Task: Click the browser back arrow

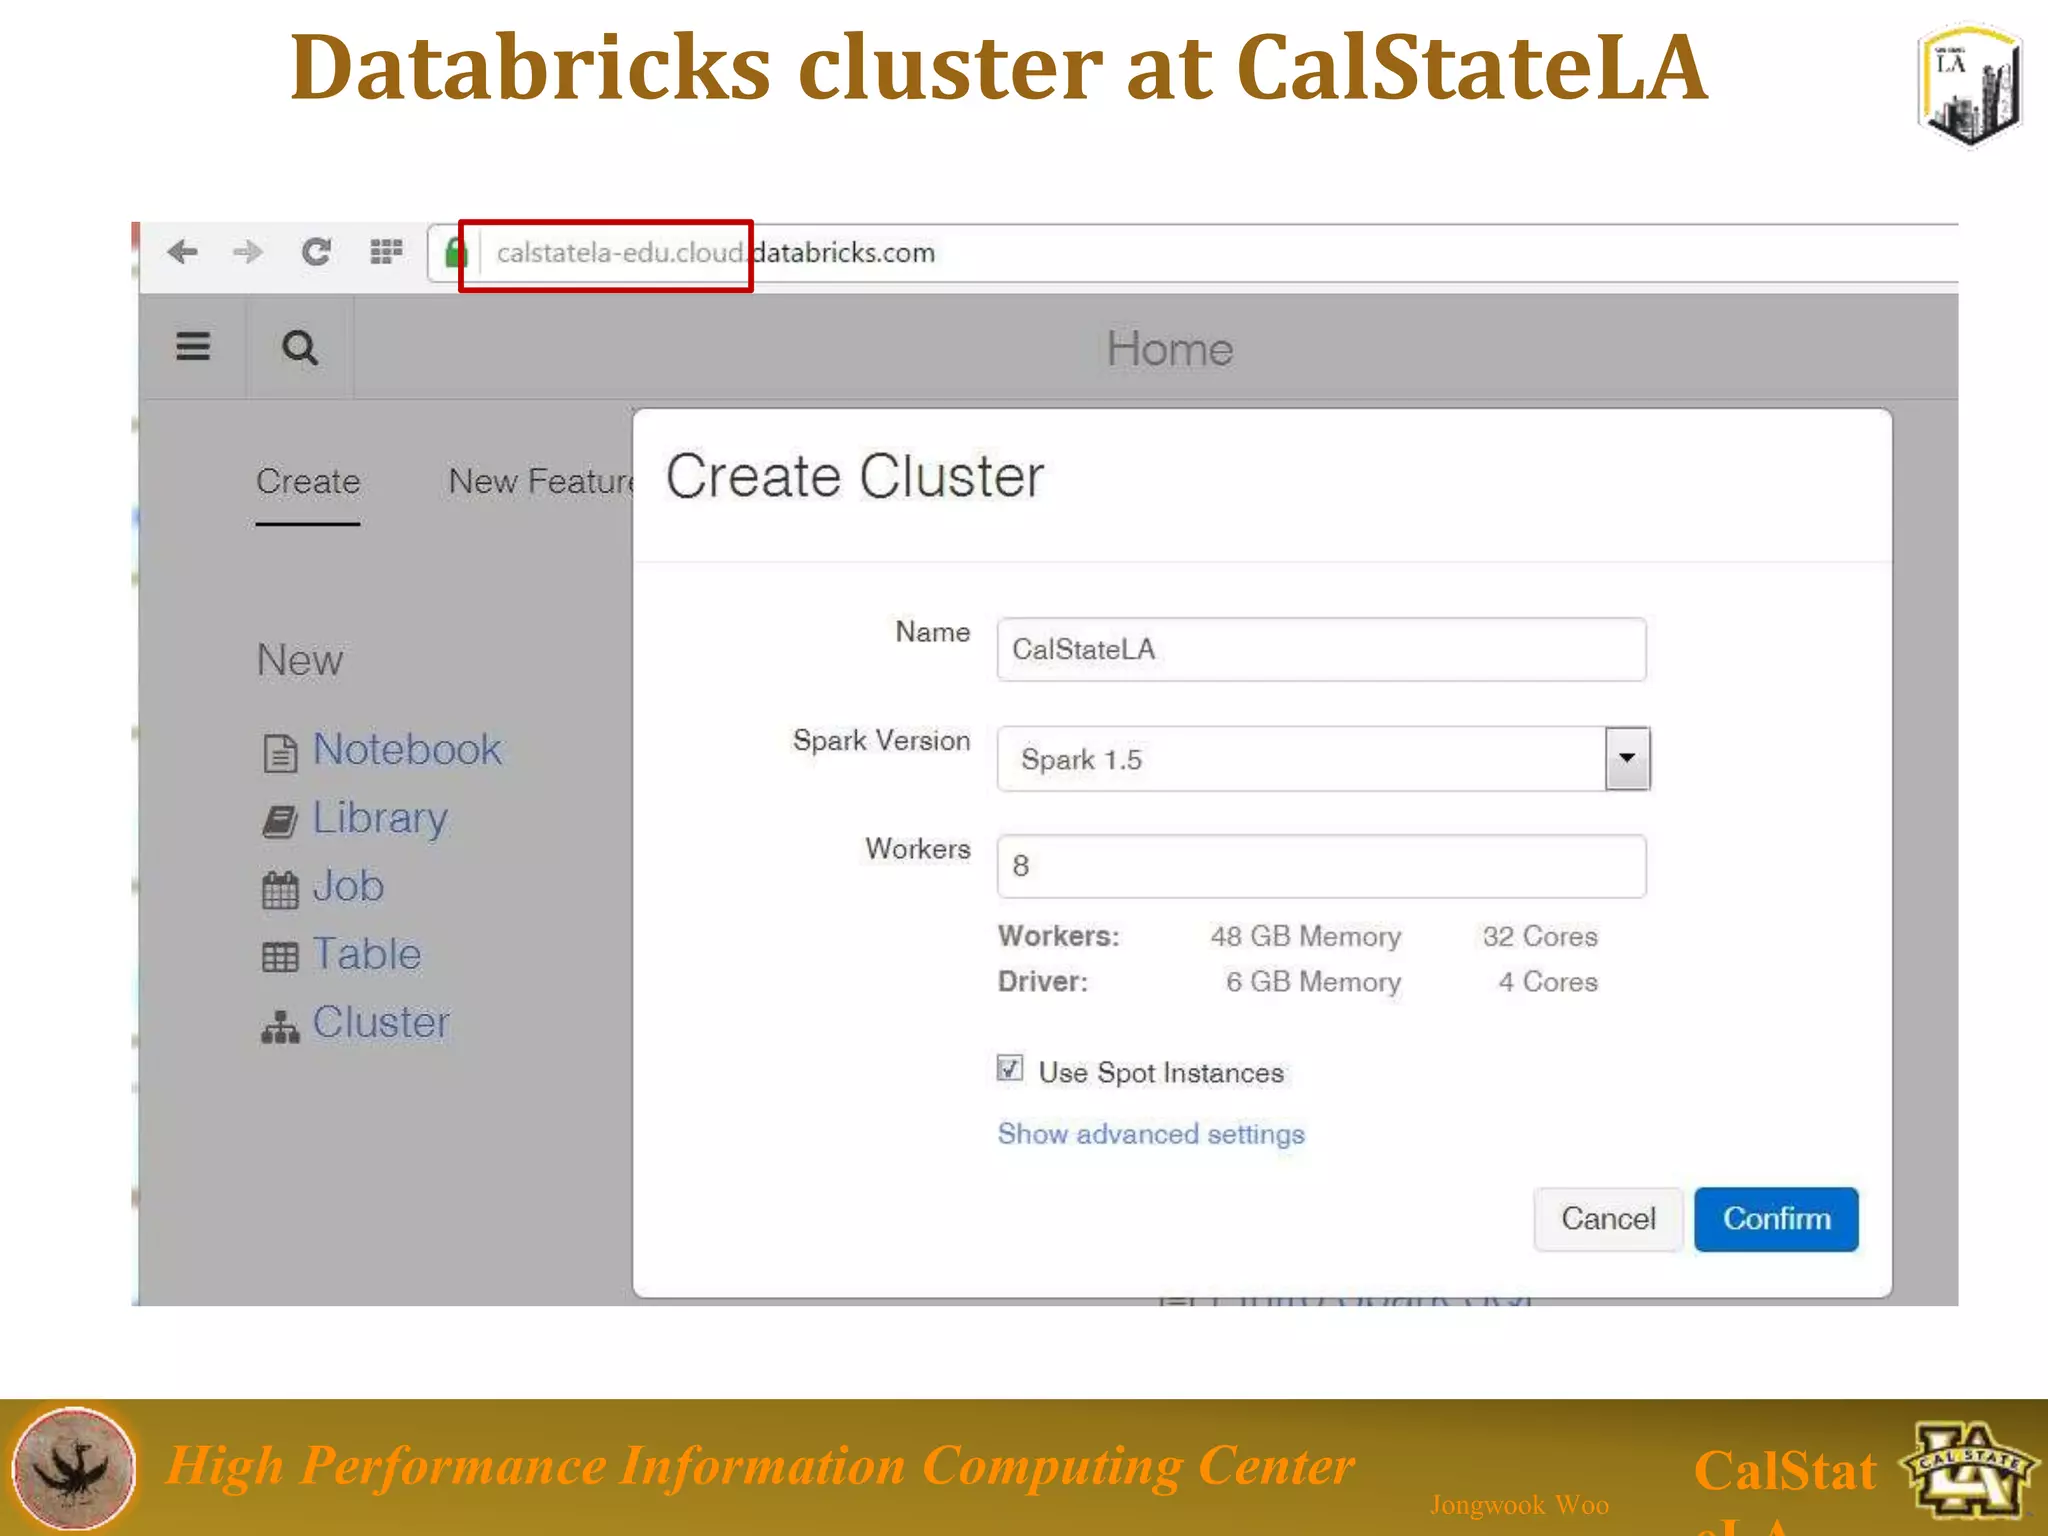Action: (182, 252)
